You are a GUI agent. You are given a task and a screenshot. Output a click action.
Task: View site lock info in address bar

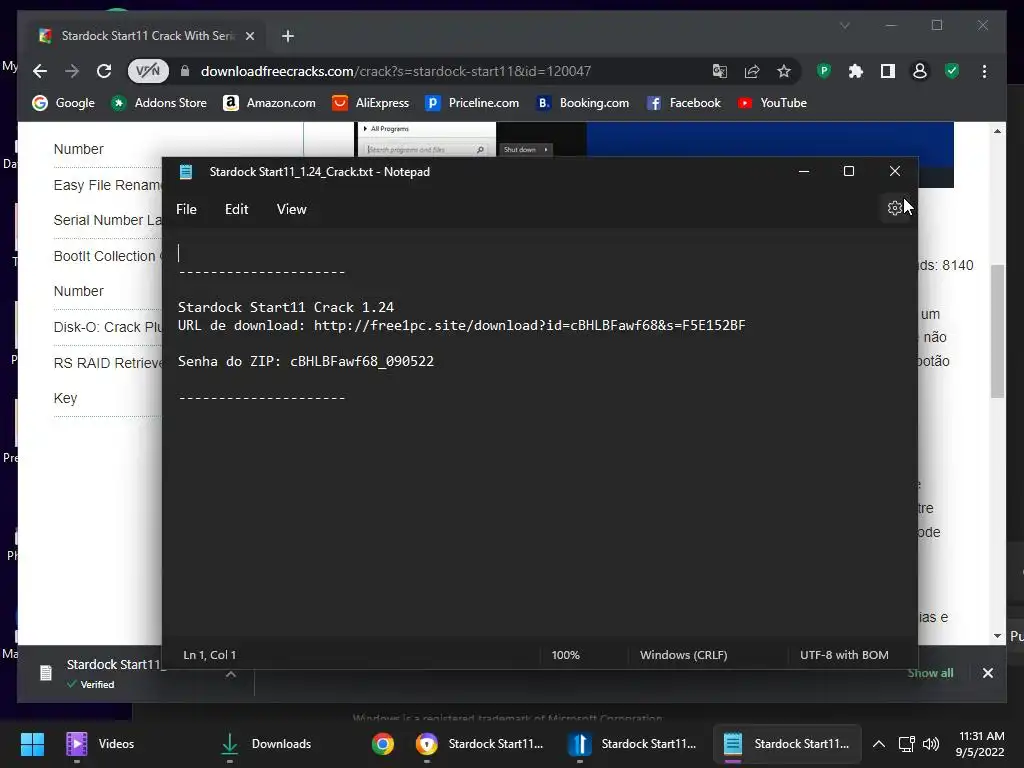tap(185, 71)
